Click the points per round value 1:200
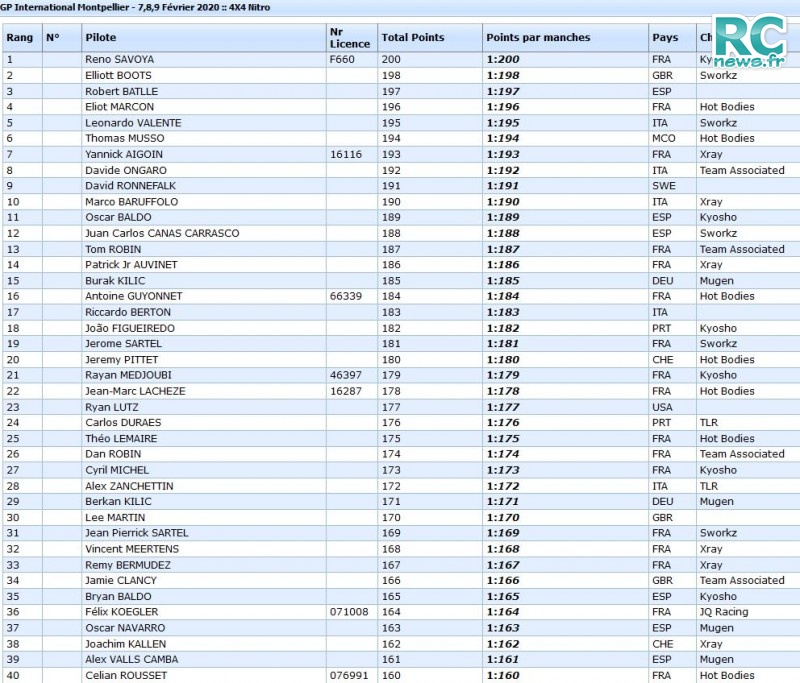This screenshot has width=800, height=683. pos(503,60)
